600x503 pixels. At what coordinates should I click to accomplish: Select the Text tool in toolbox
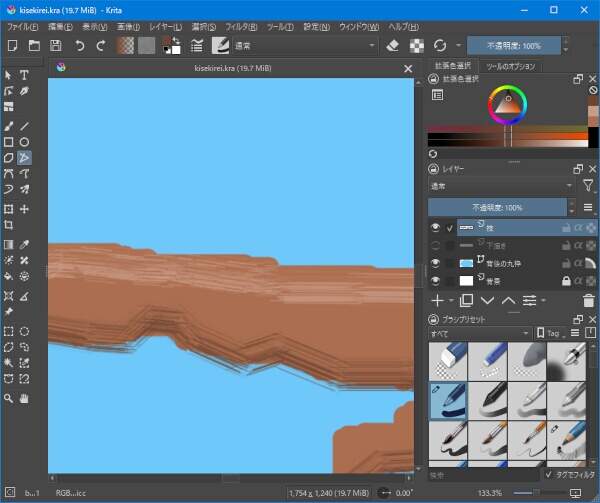pyautogui.click(x=25, y=75)
